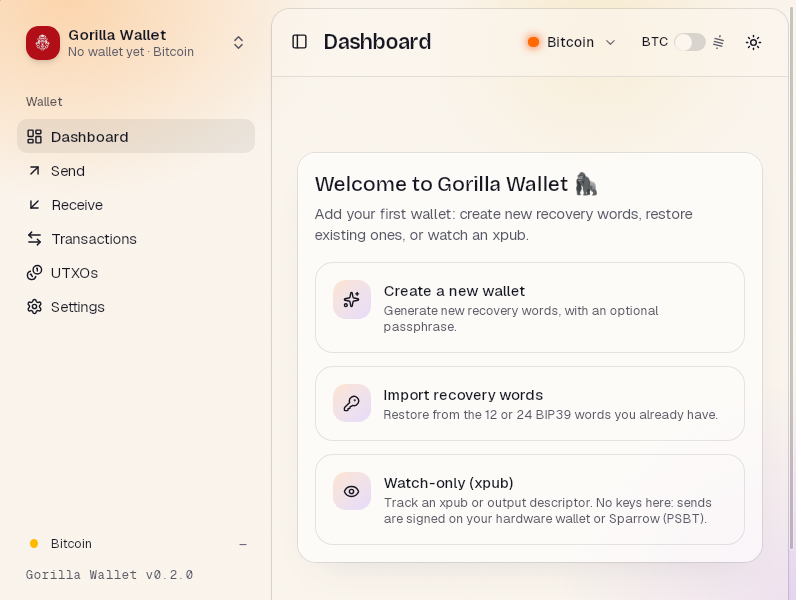796x600 pixels.
Task: Click the Wallet section label
Action: 44,102
